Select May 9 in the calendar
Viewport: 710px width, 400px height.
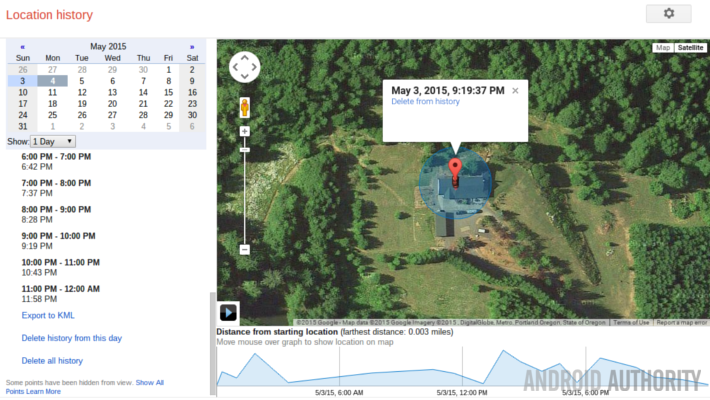(192, 81)
